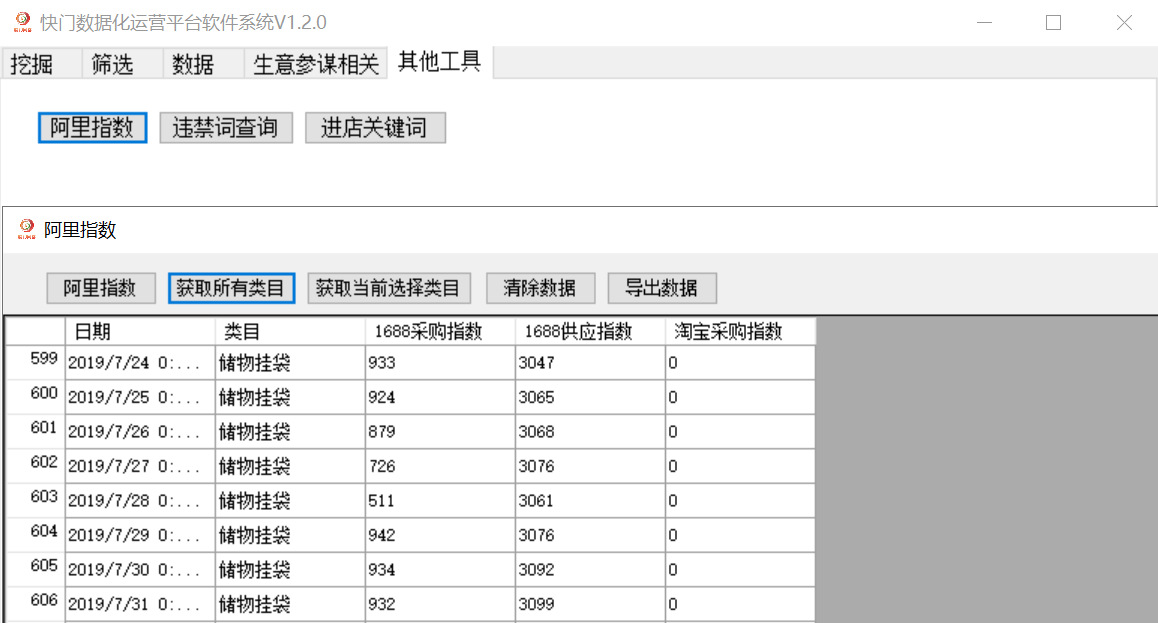The height and width of the screenshot is (623, 1158).
Task: Select row header 602
Action: point(35,466)
